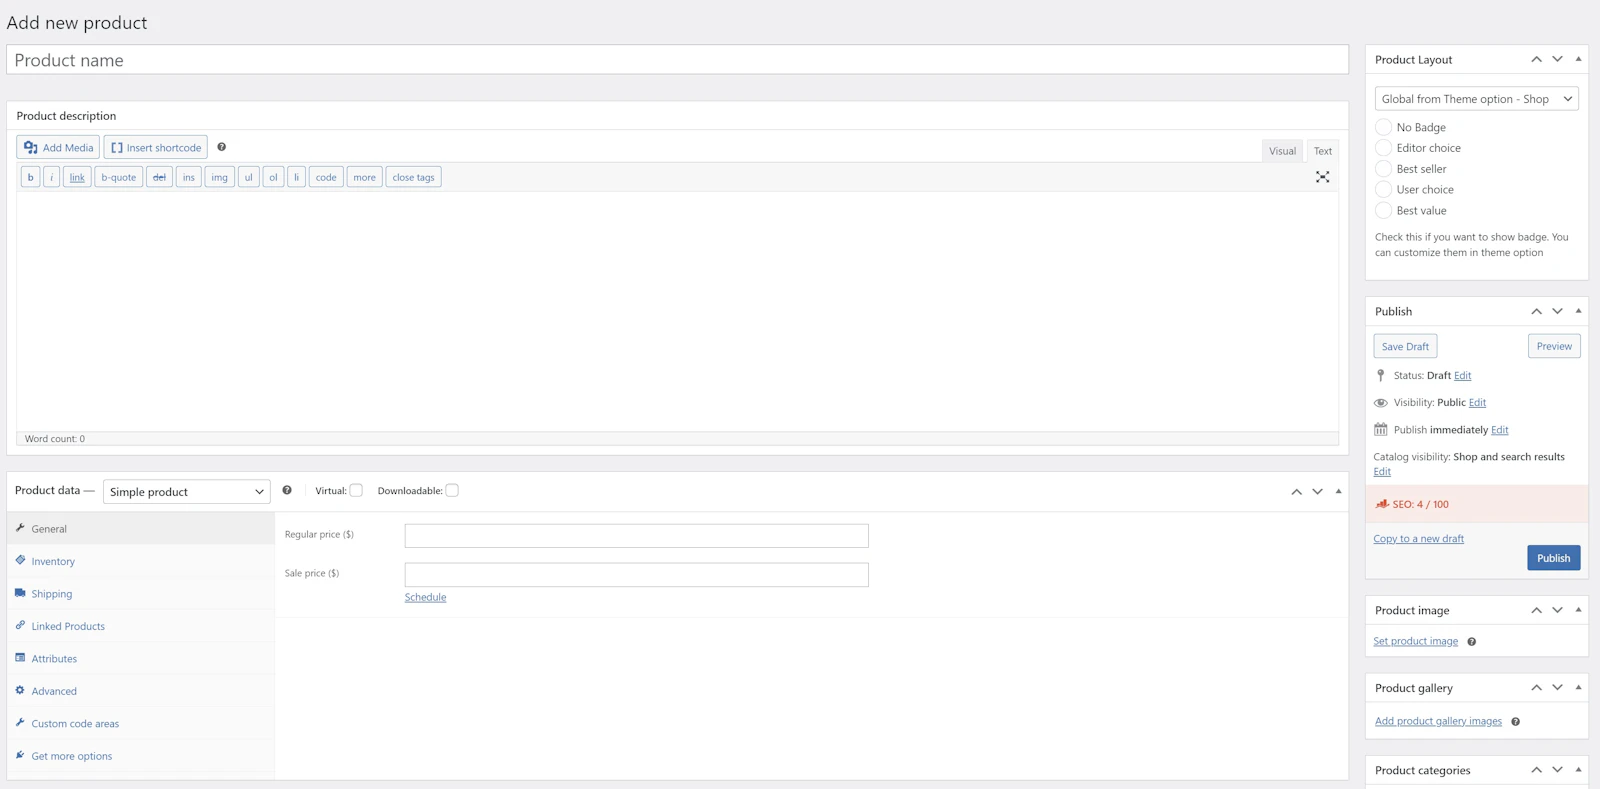Click inside the product description text area
The width and height of the screenshot is (1600, 789).
[x=677, y=311]
